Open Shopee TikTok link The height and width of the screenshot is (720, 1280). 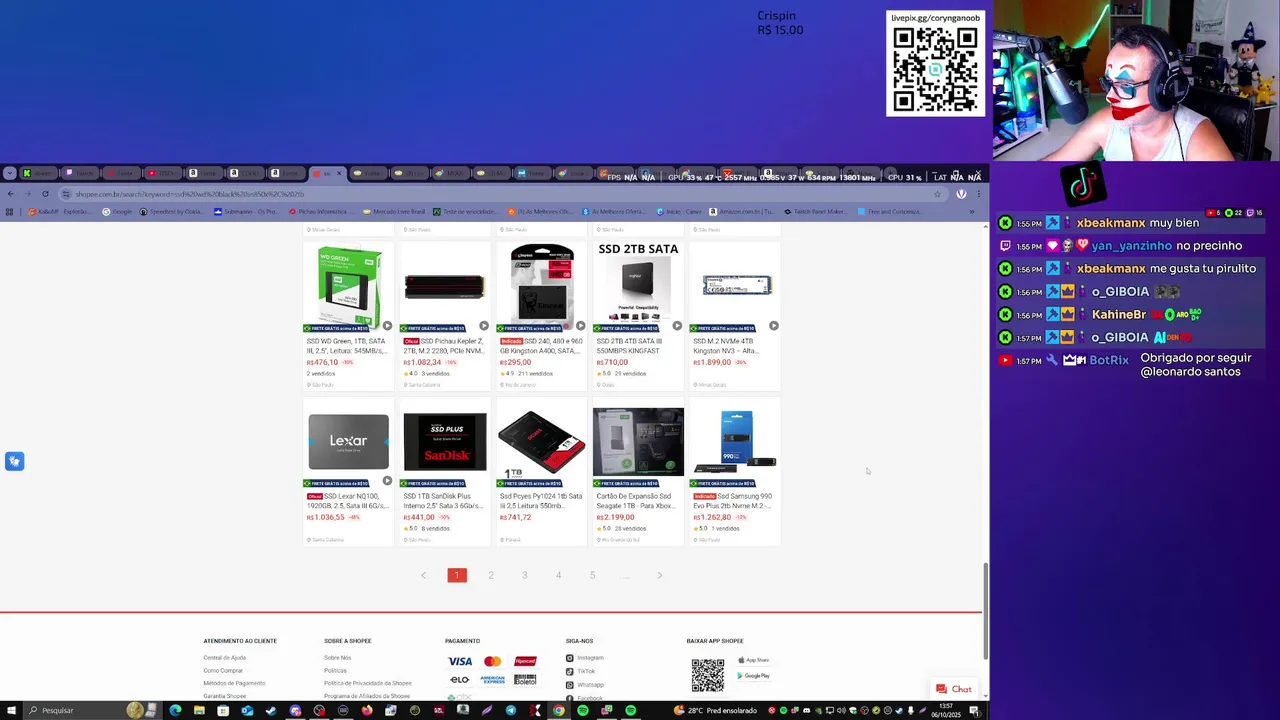click(x=580, y=671)
